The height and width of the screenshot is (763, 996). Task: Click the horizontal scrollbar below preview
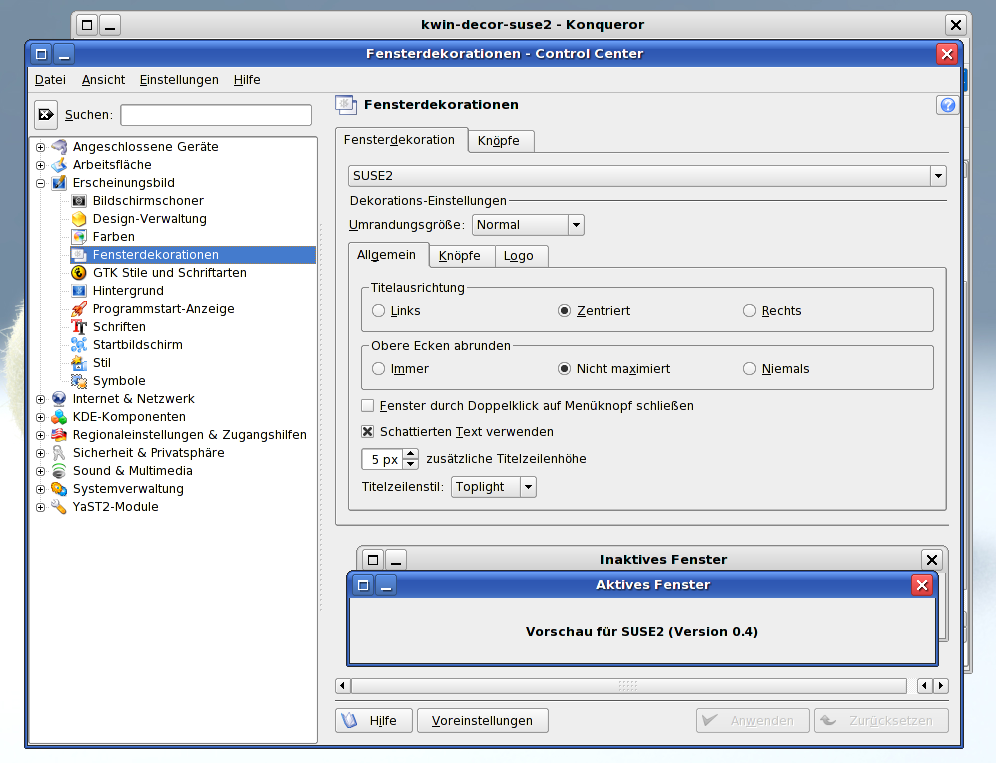[628, 685]
